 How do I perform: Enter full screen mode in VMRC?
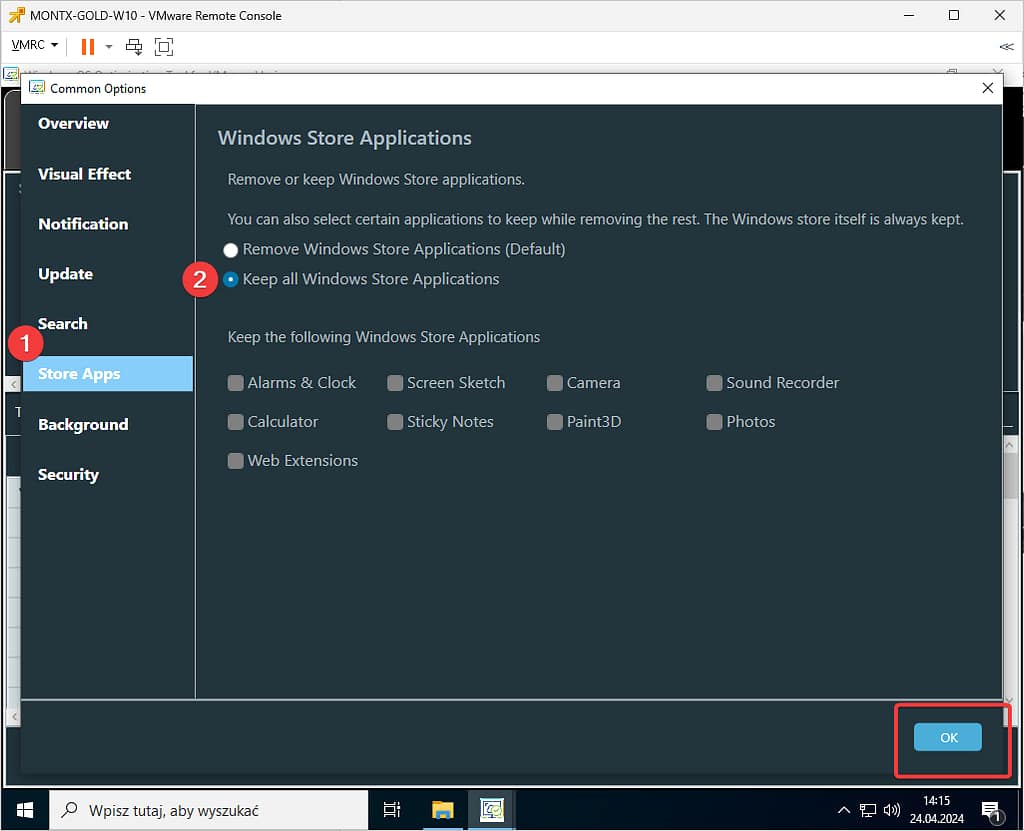tap(163, 46)
